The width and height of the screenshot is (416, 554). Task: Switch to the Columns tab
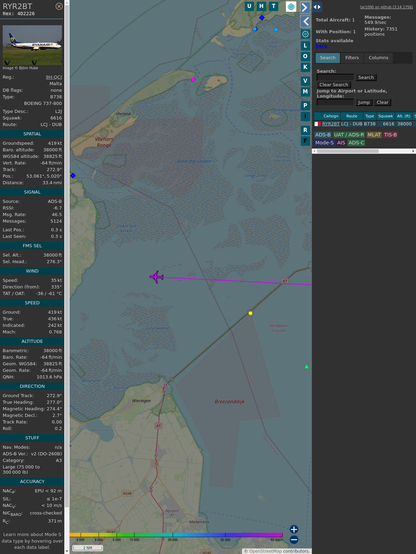tap(378, 58)
